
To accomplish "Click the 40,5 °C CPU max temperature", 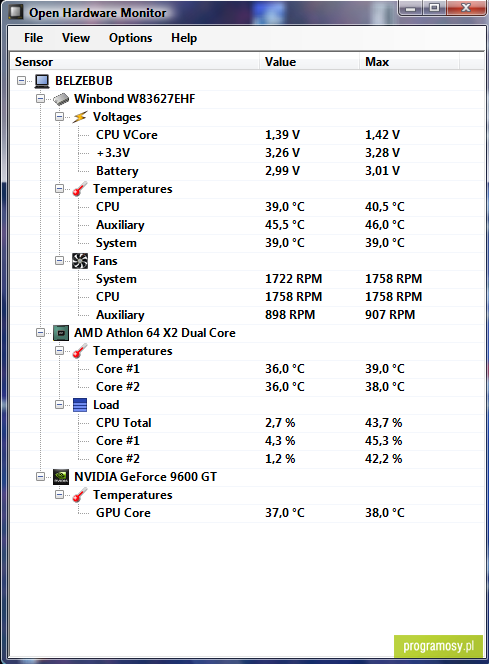I will (x=384, y=207).
